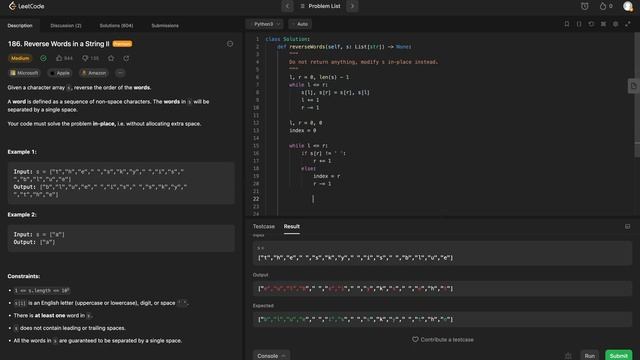This screenshot has height=360, width=640.
Task: Click the 'class Solution:' code line
Action: (x=287, y=39)
